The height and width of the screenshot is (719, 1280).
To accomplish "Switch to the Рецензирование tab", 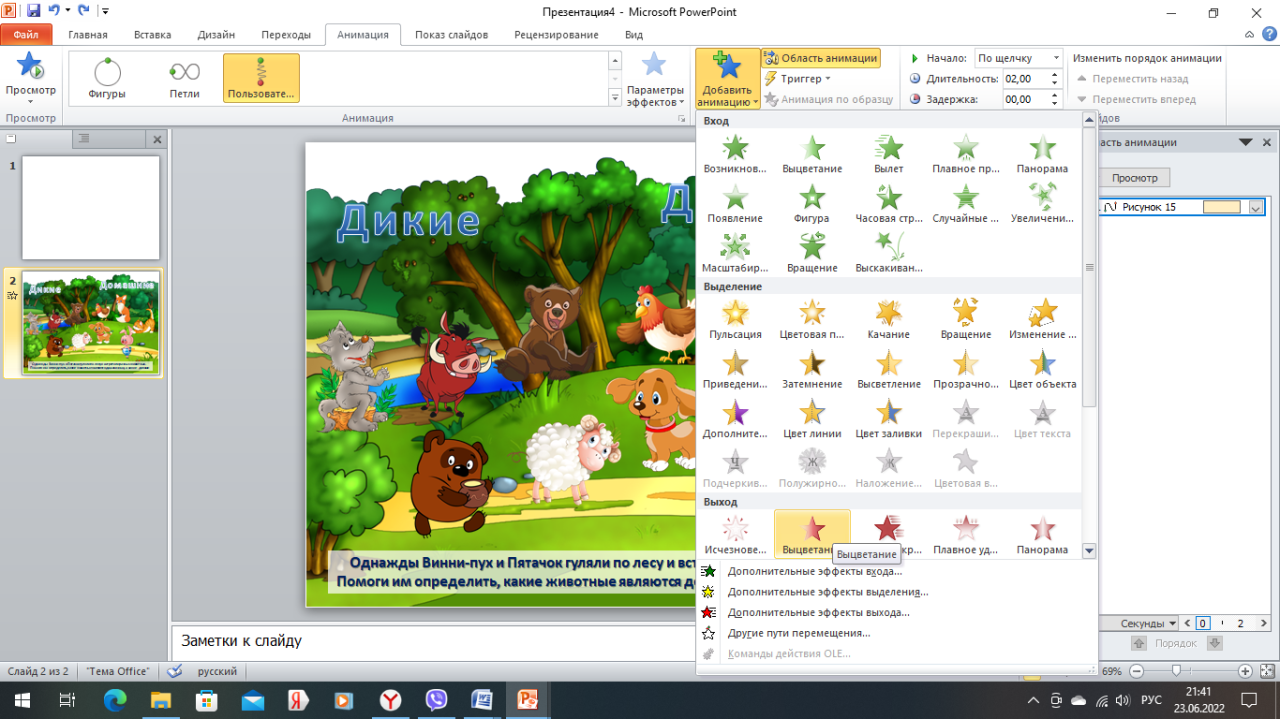I will pos(557,35).
